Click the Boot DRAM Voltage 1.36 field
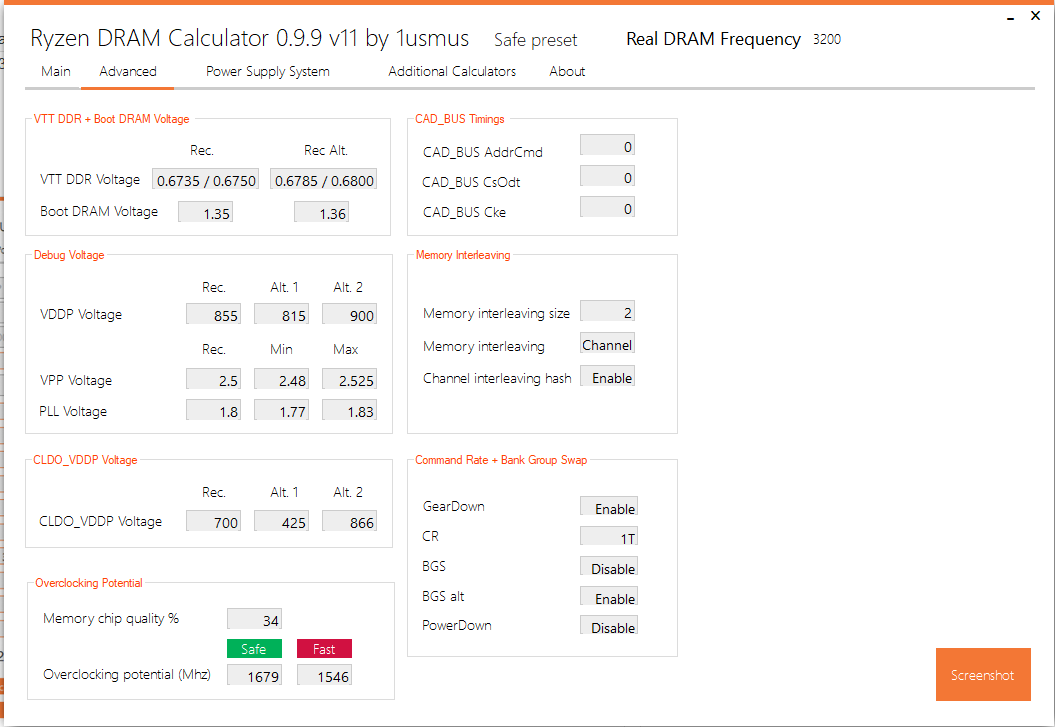The image size is (1055, 727). [322, 213]
